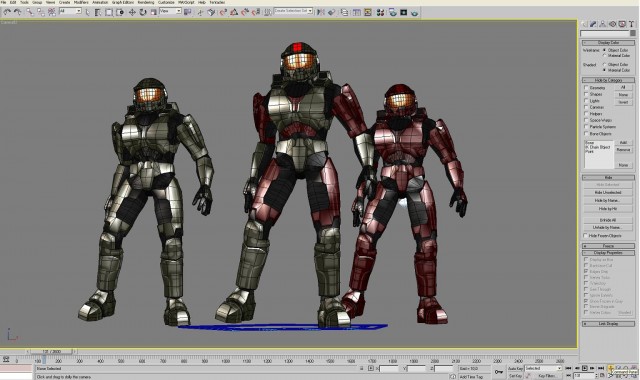The width and height of the screenshot is (640, 380).
Task: Click the Align tool icon
Action: point(331,12)
